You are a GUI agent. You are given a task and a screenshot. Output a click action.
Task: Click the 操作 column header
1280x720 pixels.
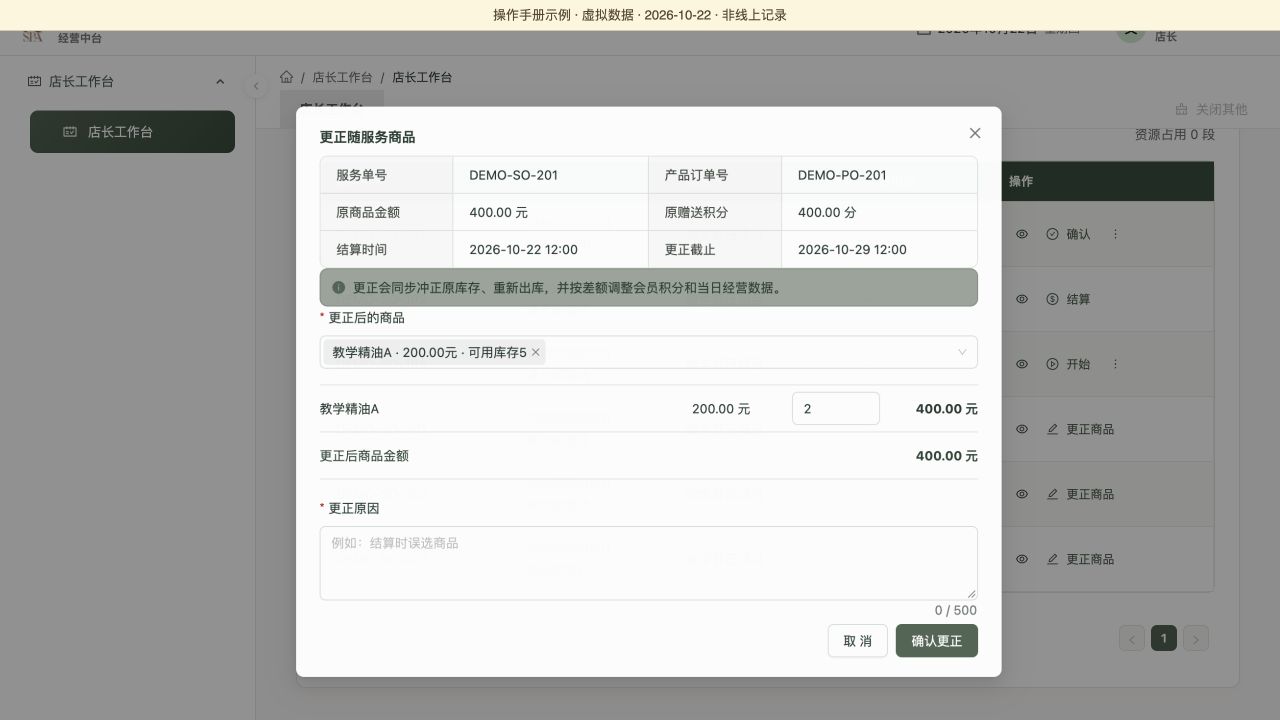(1021, 181)
